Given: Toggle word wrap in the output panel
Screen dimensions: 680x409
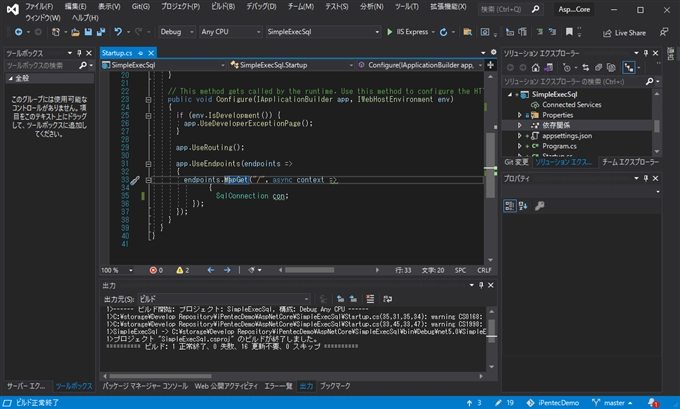Looking at the screenshot, I should [x=387, y=299].
